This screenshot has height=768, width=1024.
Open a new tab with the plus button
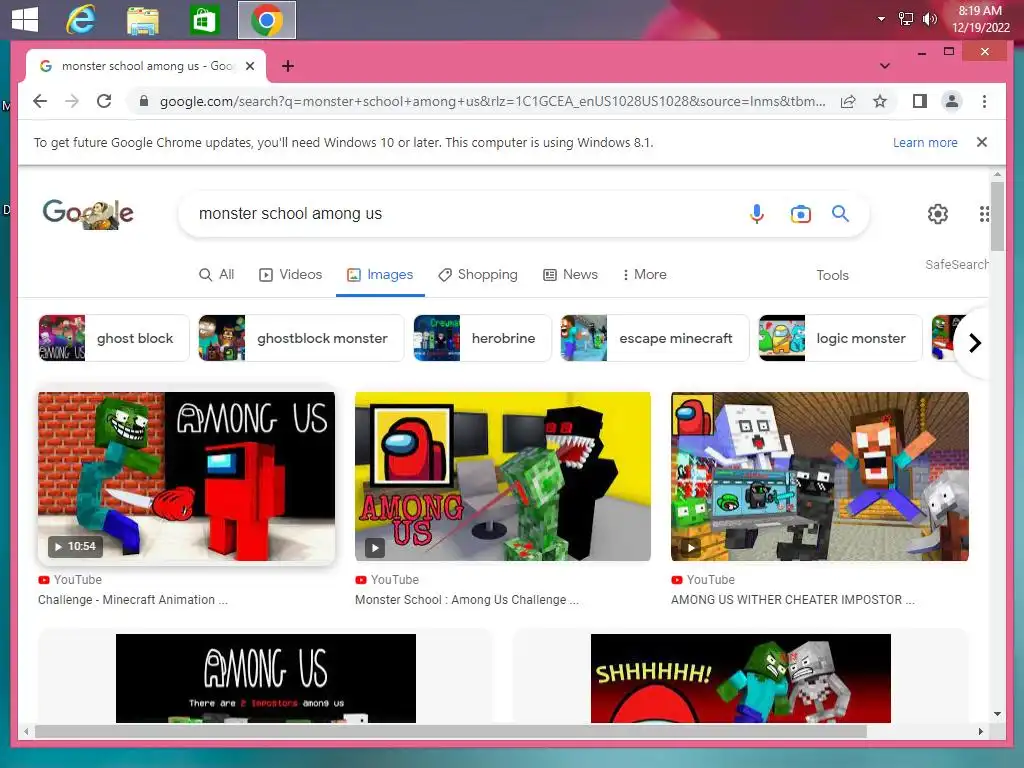287,66
